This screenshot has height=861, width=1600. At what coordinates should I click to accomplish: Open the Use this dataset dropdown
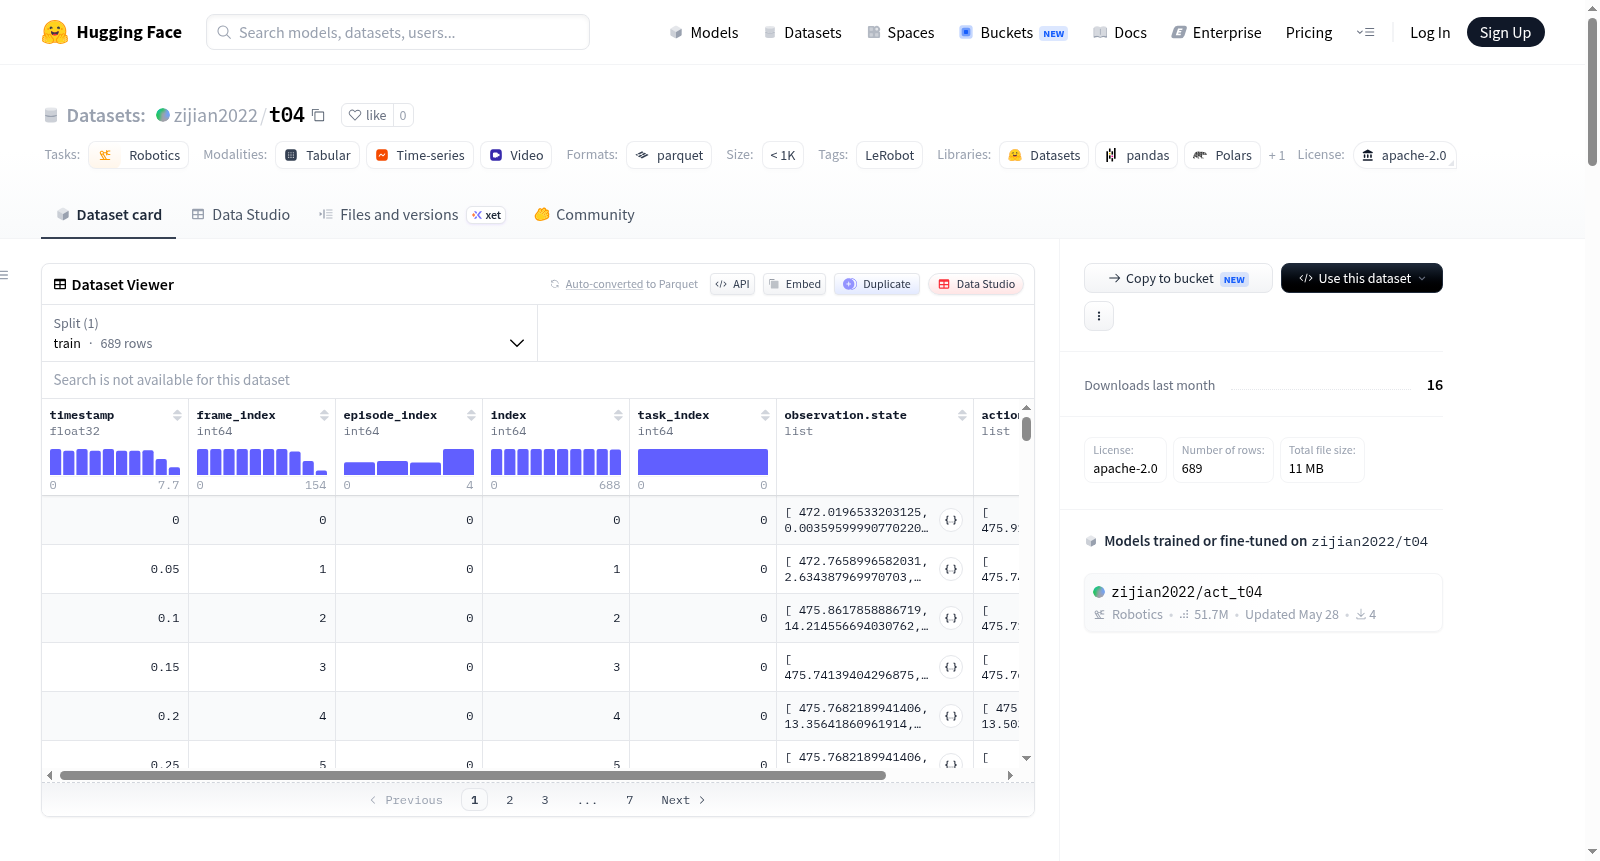click(x=1362, y=278)
